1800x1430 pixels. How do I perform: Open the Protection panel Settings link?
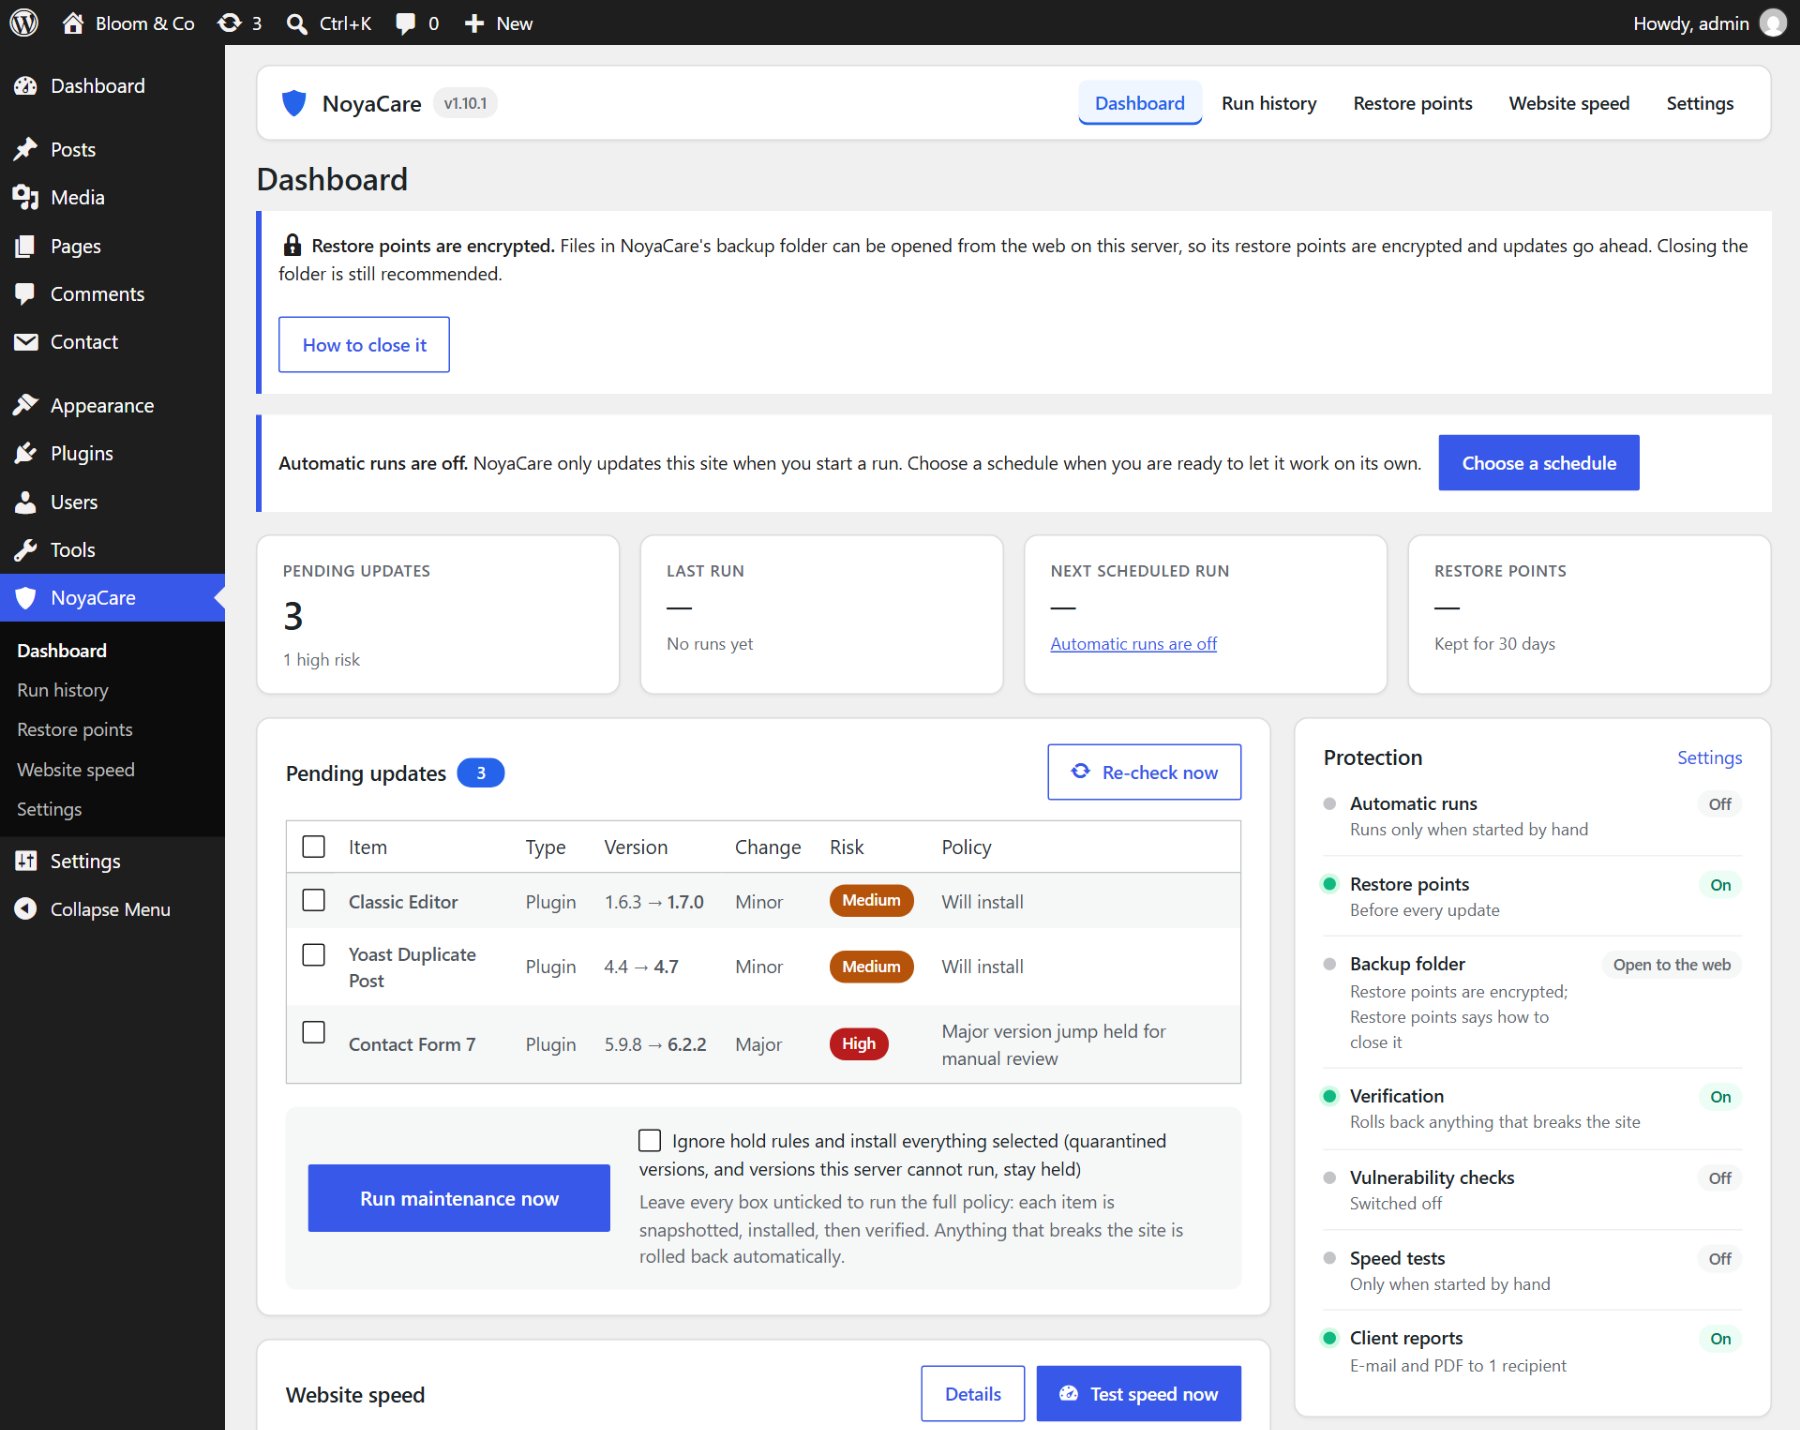point(1710,757)
